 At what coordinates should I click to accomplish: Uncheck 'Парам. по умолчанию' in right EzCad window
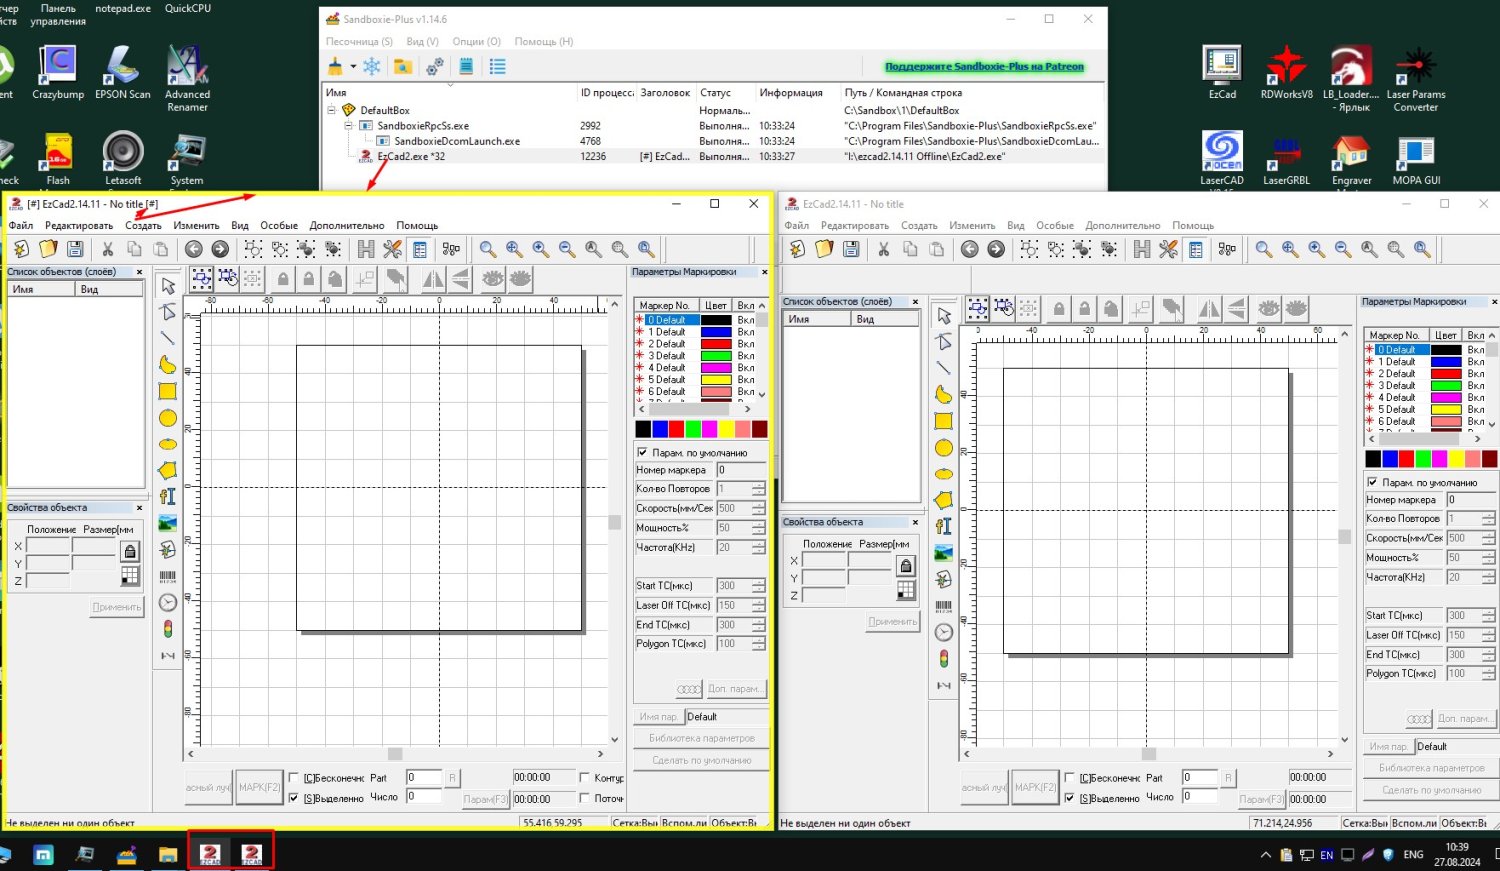tap(1372, 482)
